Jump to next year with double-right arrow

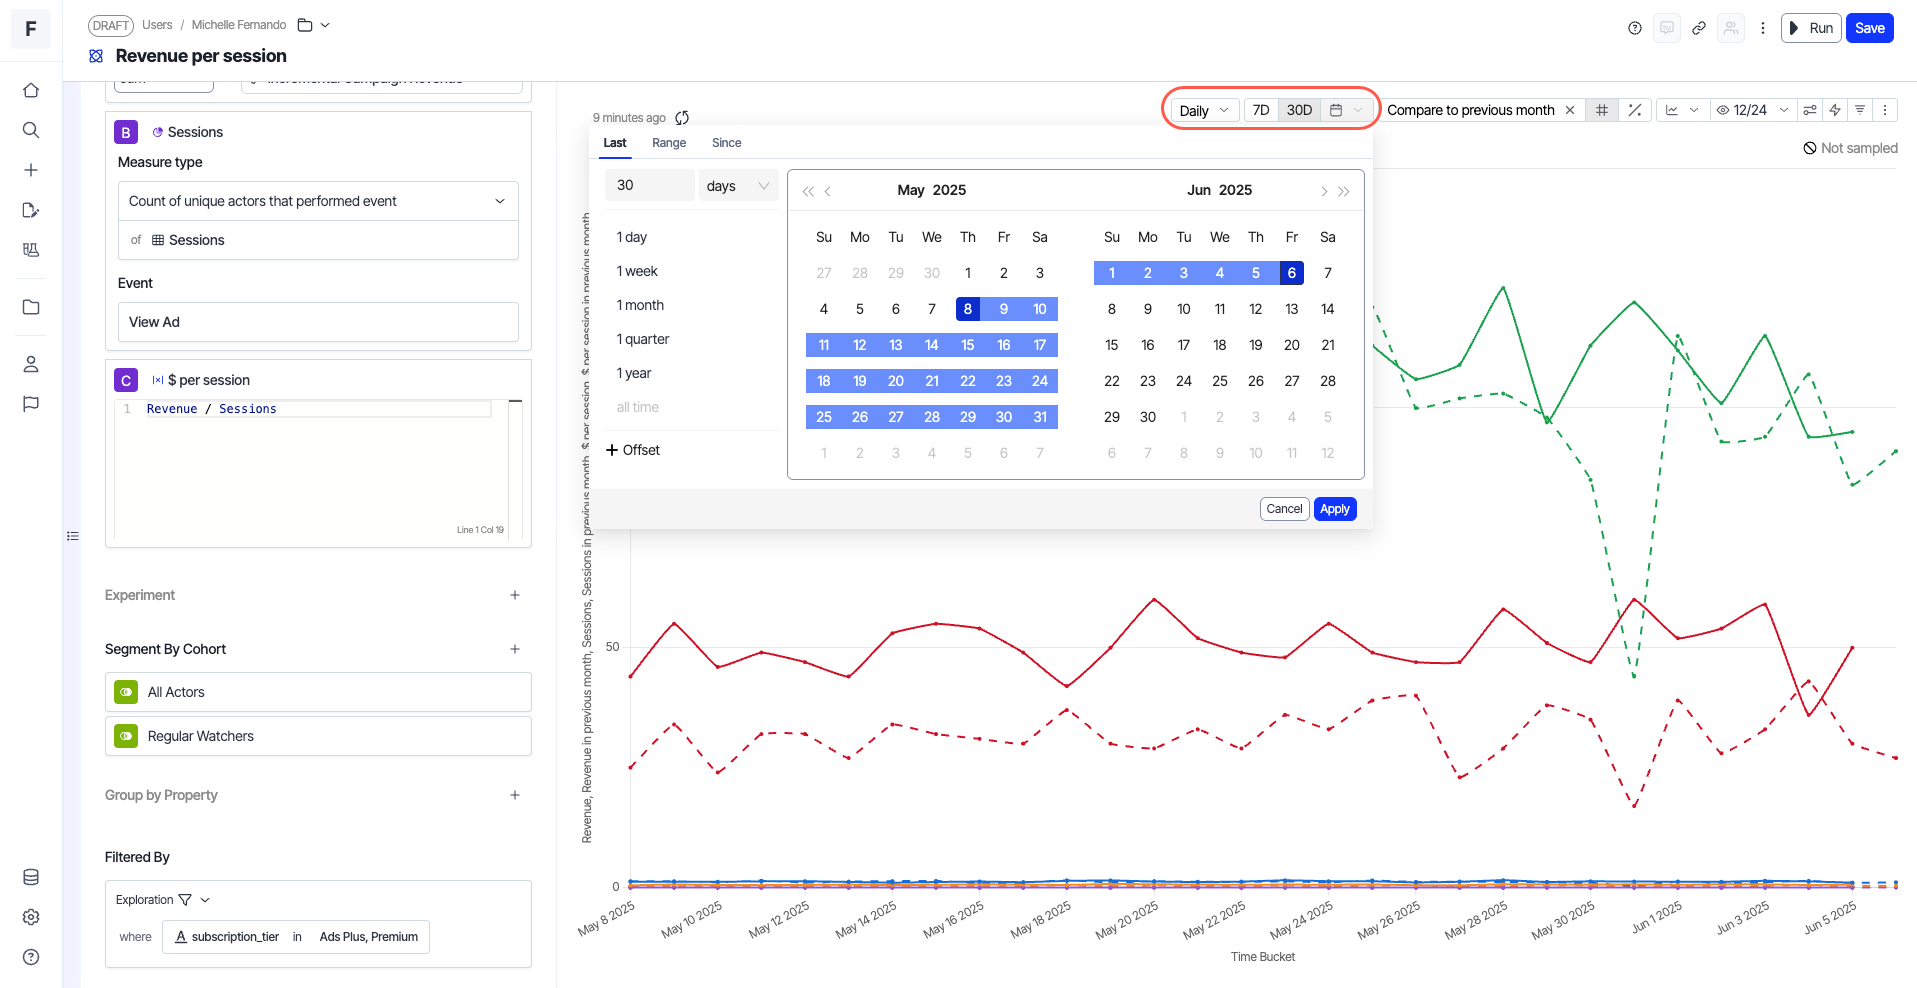(x=1344, y=191)
